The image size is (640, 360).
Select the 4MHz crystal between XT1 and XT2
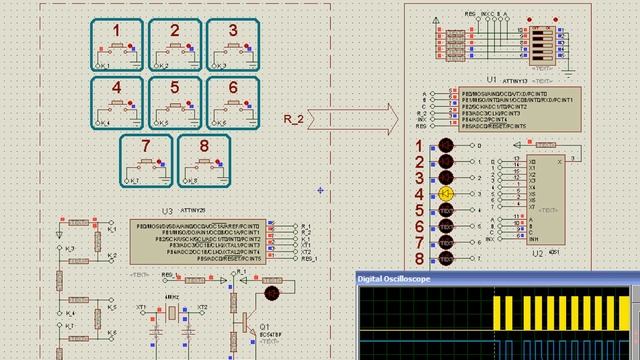coord(172,313)
